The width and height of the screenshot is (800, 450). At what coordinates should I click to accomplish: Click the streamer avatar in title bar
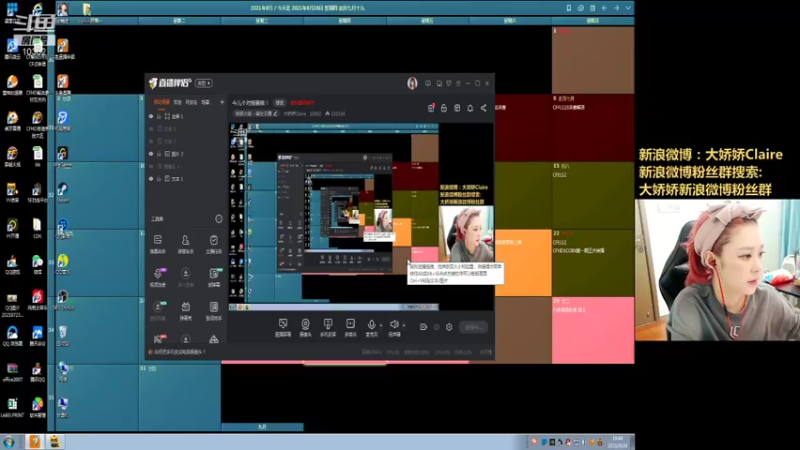click(x=412, y=83)
